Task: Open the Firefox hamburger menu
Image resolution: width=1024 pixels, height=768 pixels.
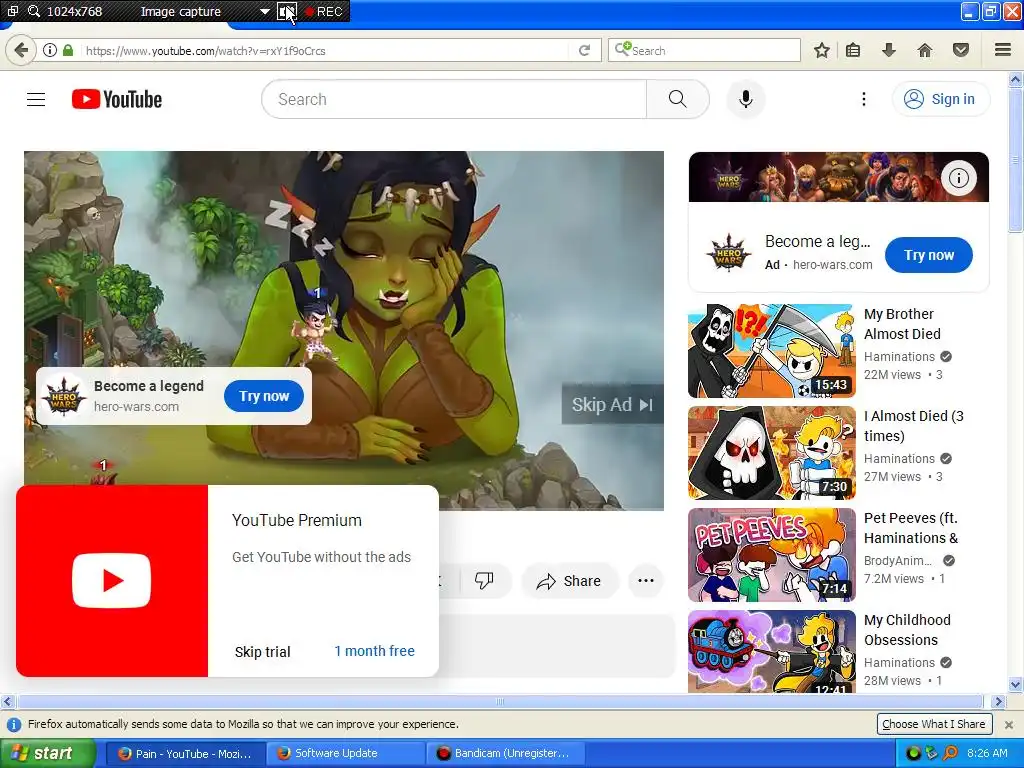Action: [x=1003, y=50]
